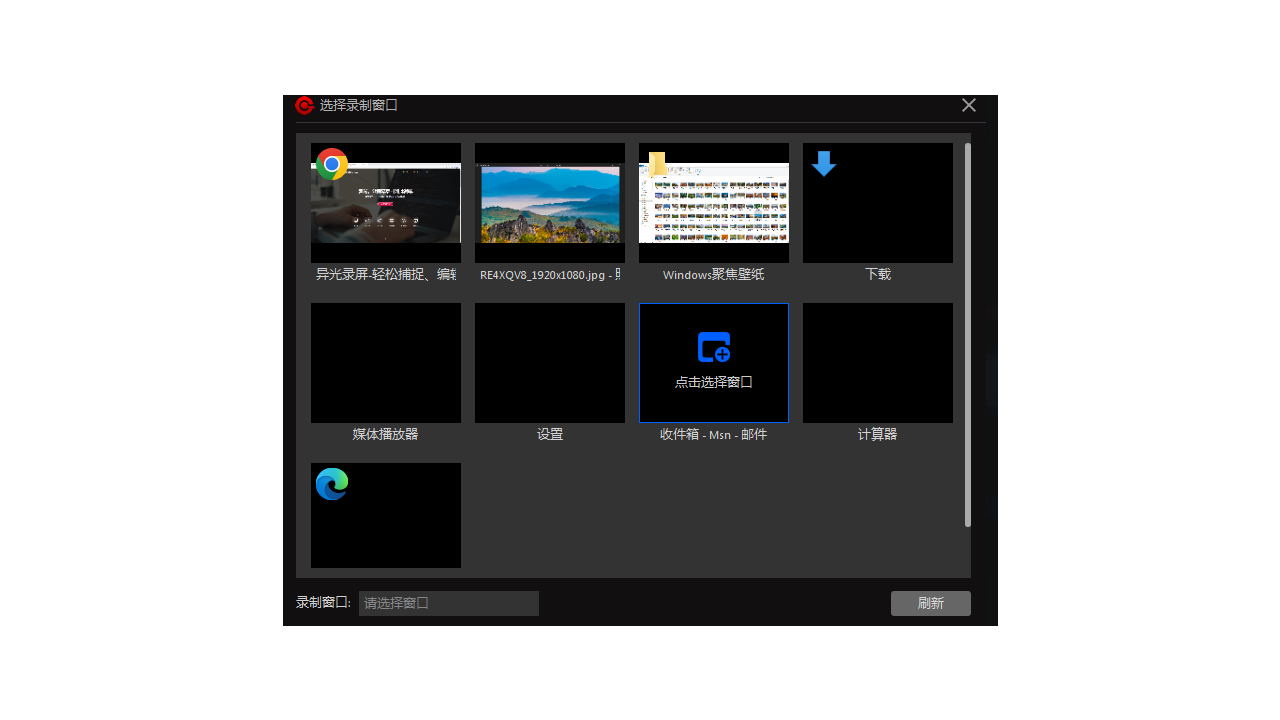Click the add-window icon labeled 点击选择窗口
Image resolution: width=1280 pixels, height=720 pixels.
[713, 346]
